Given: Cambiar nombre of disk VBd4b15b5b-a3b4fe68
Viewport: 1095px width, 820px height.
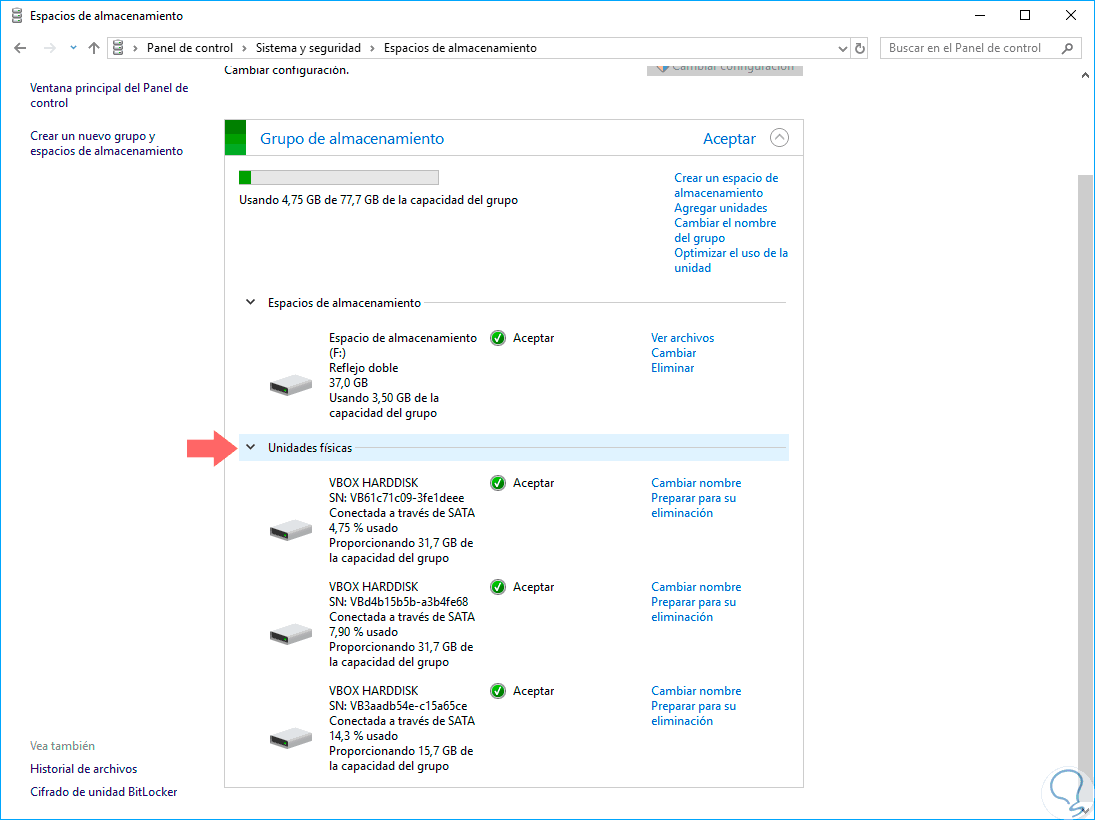Looking at the screenshot, I should pos(696,587).
